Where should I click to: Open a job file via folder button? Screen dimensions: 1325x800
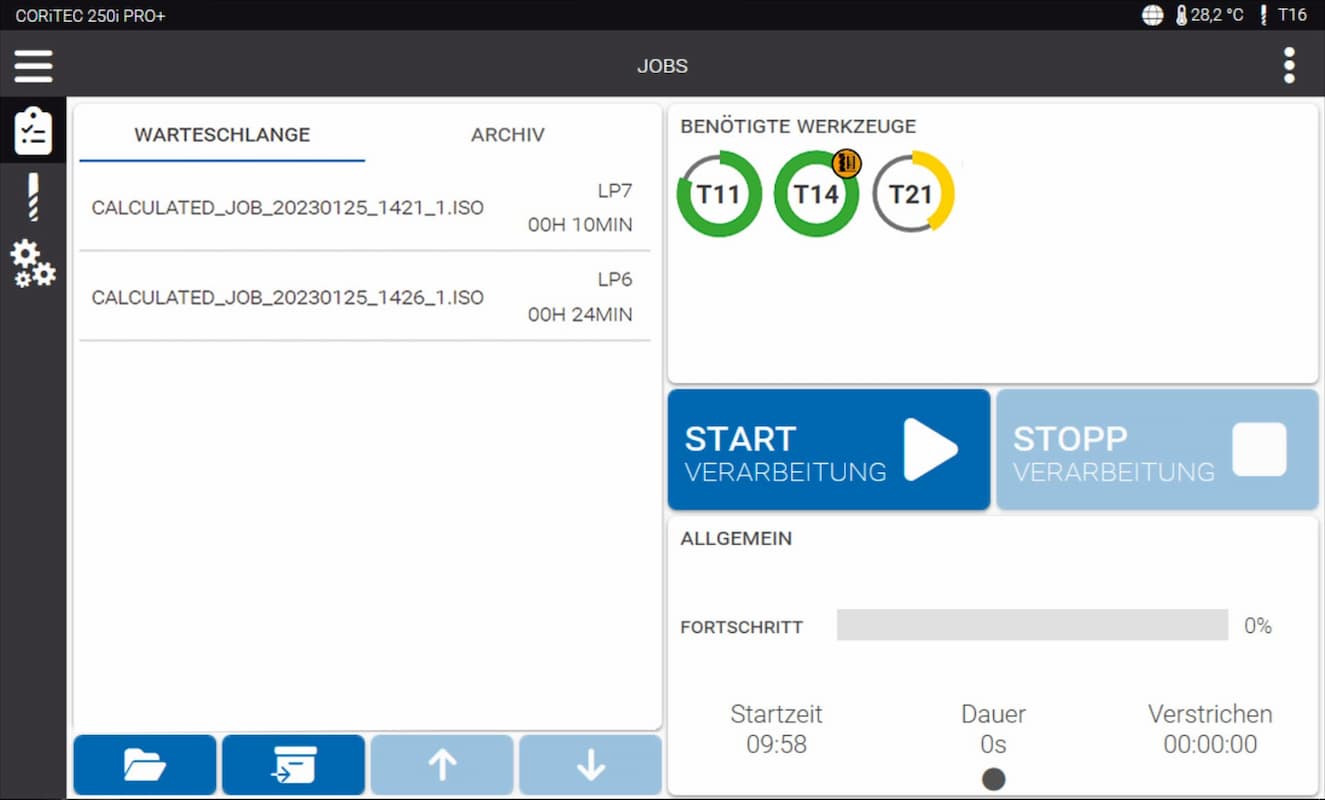pyautogui.click(x=145, y=765)
